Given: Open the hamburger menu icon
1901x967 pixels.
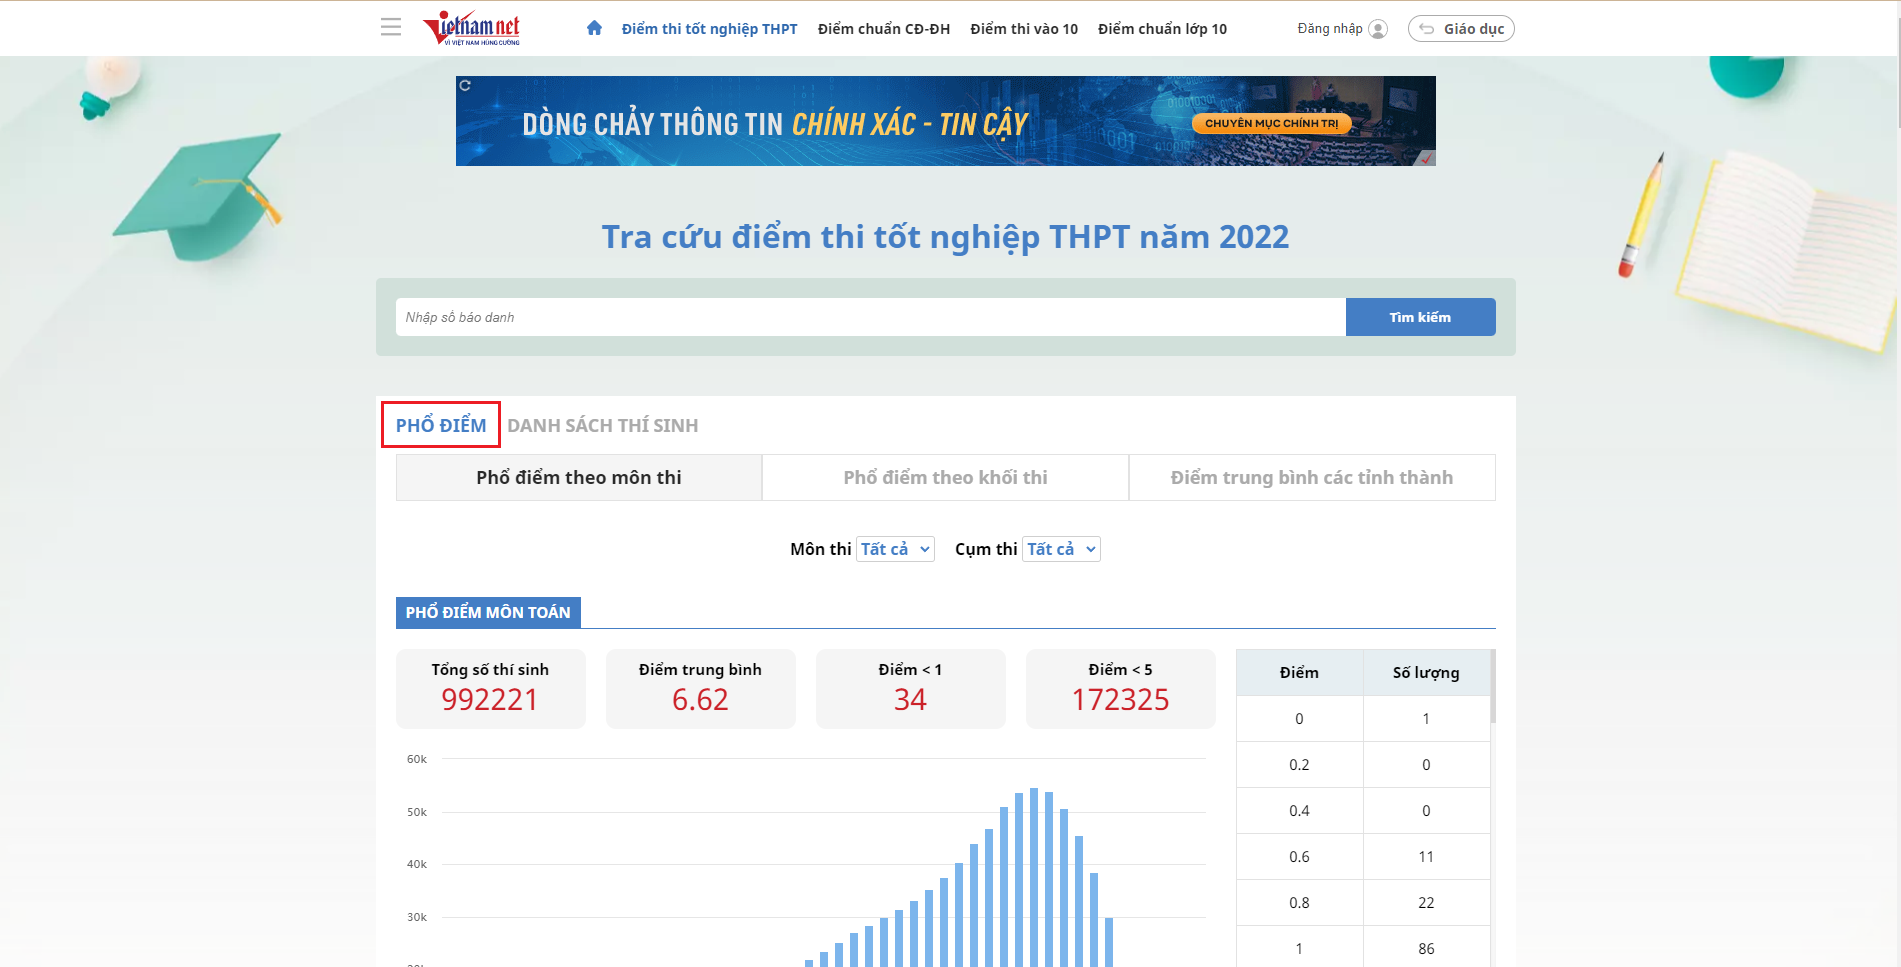Looking at the screenshot, I should tap(391, 28).
